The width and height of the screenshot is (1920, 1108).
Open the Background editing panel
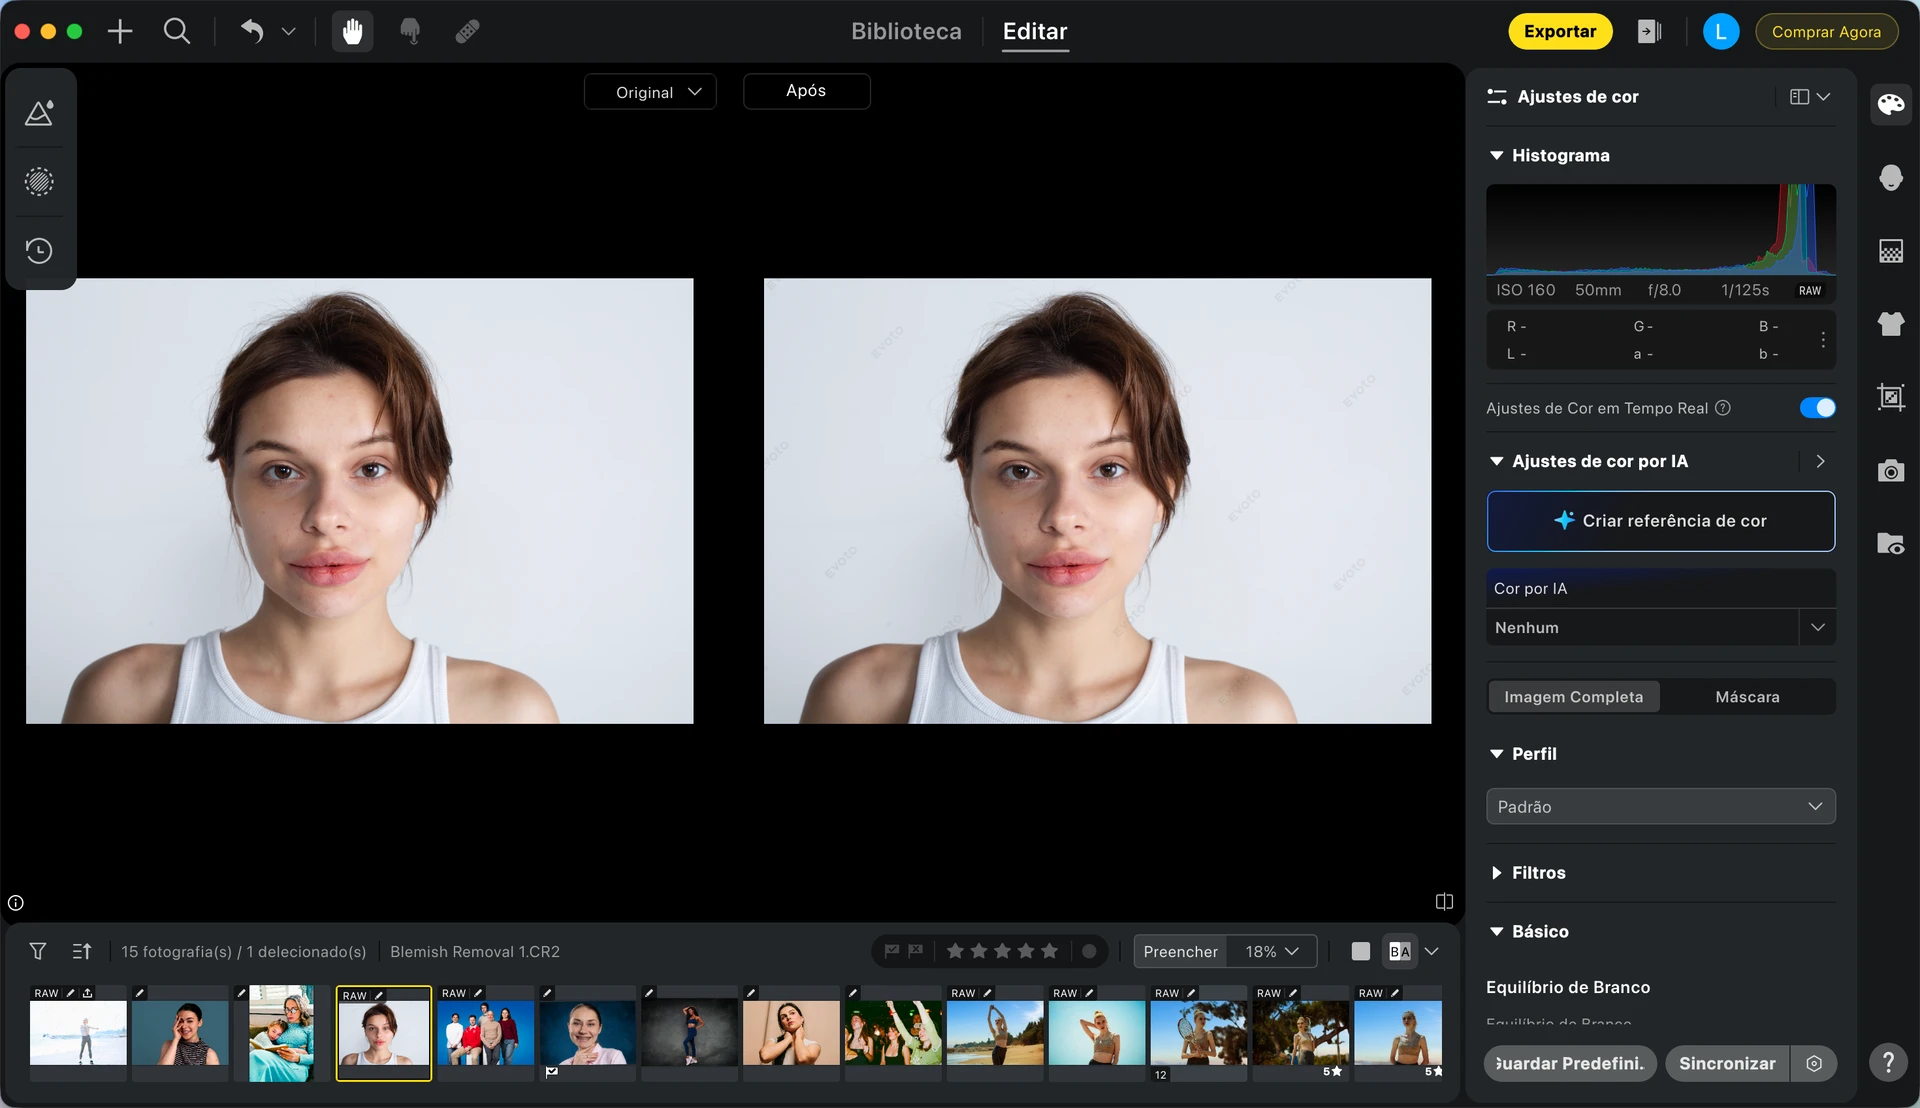point(1891,251)
